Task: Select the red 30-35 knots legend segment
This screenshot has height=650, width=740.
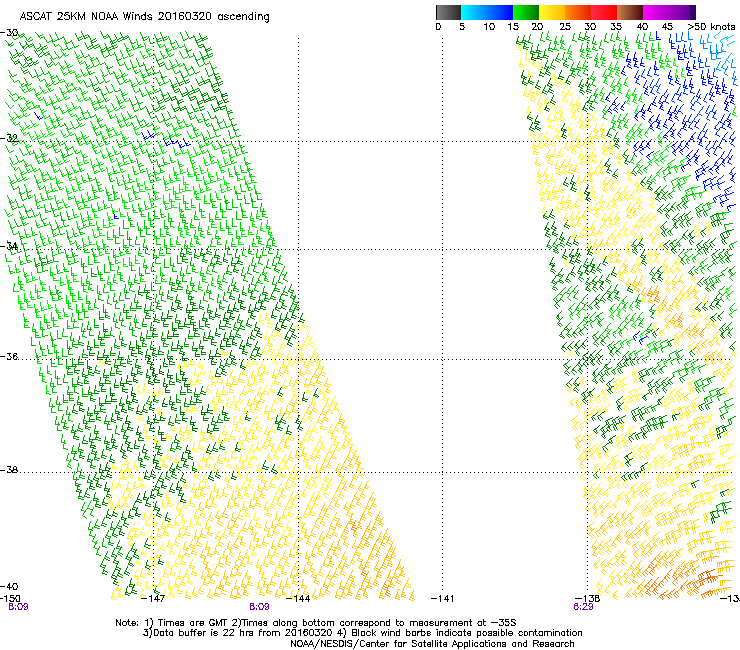Action: tap(604, 12)
